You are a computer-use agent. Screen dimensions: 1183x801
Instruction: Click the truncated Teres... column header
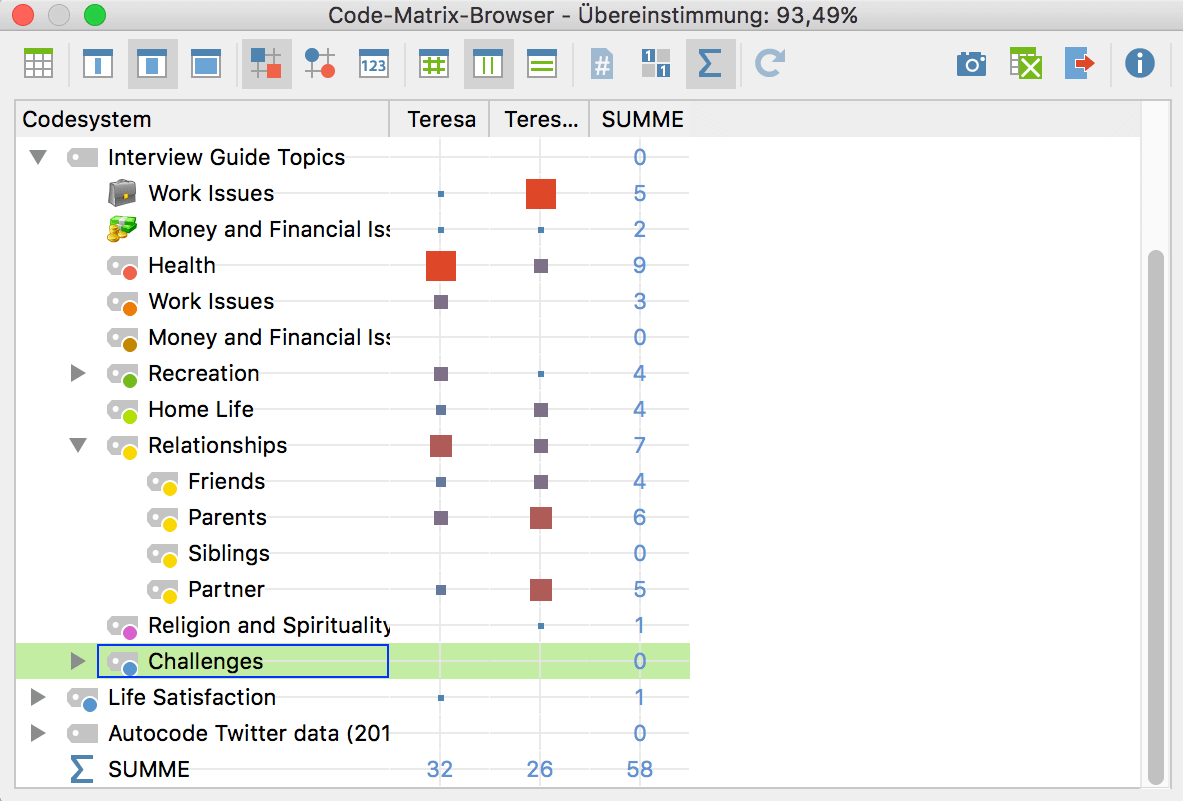tap(539, 119)
